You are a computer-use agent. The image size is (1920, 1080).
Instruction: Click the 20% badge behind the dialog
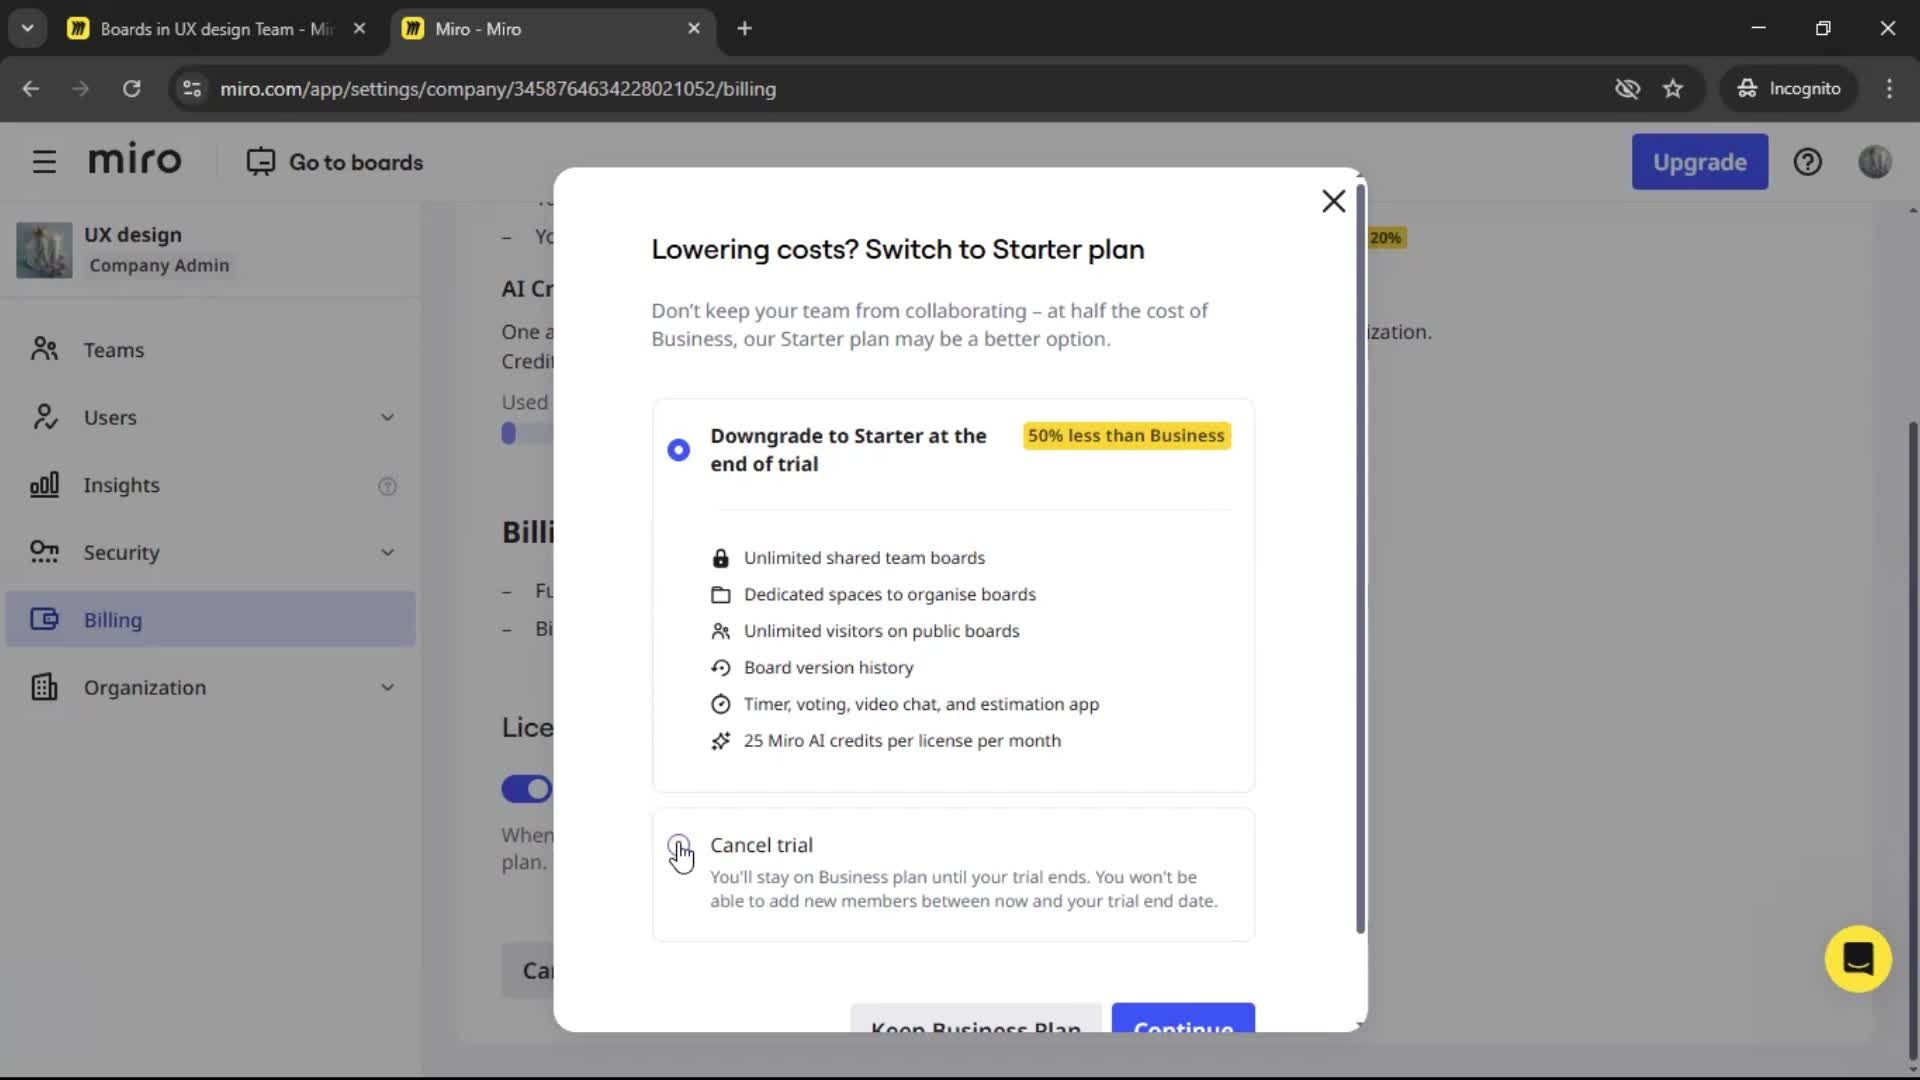(x=1386, y=238)
